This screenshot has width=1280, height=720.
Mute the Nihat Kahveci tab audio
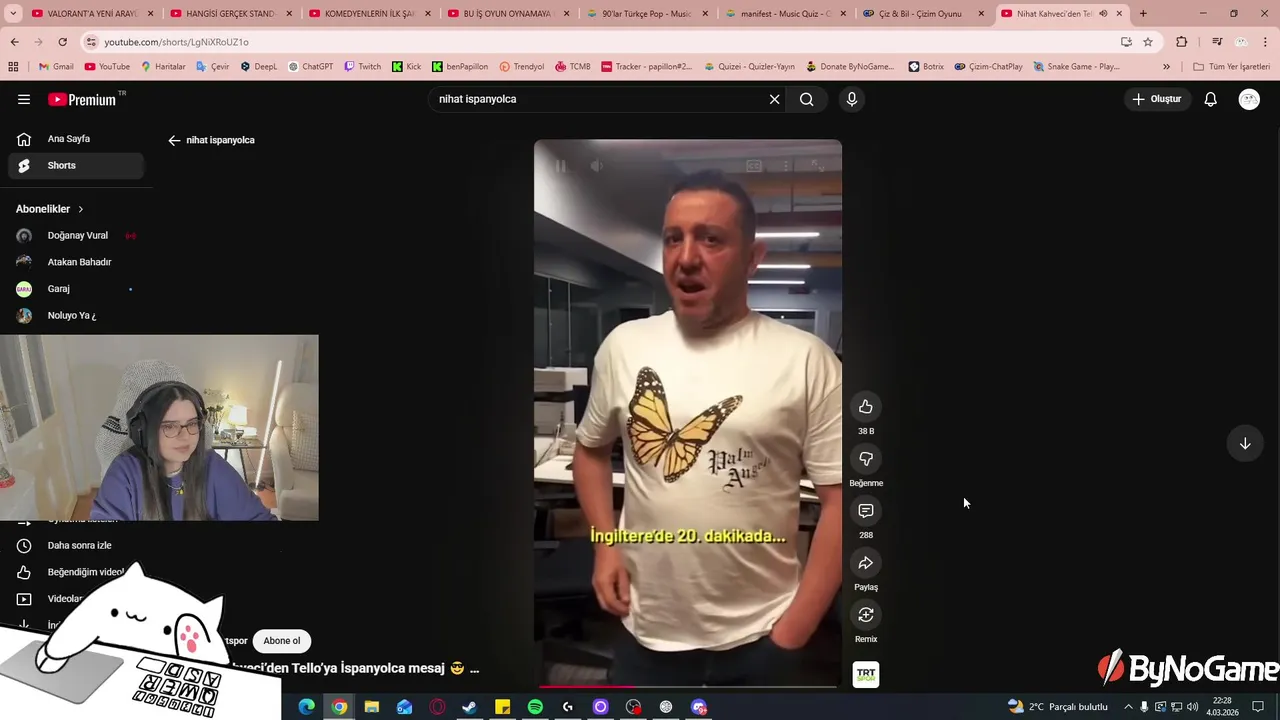[x=1104, y=14]
